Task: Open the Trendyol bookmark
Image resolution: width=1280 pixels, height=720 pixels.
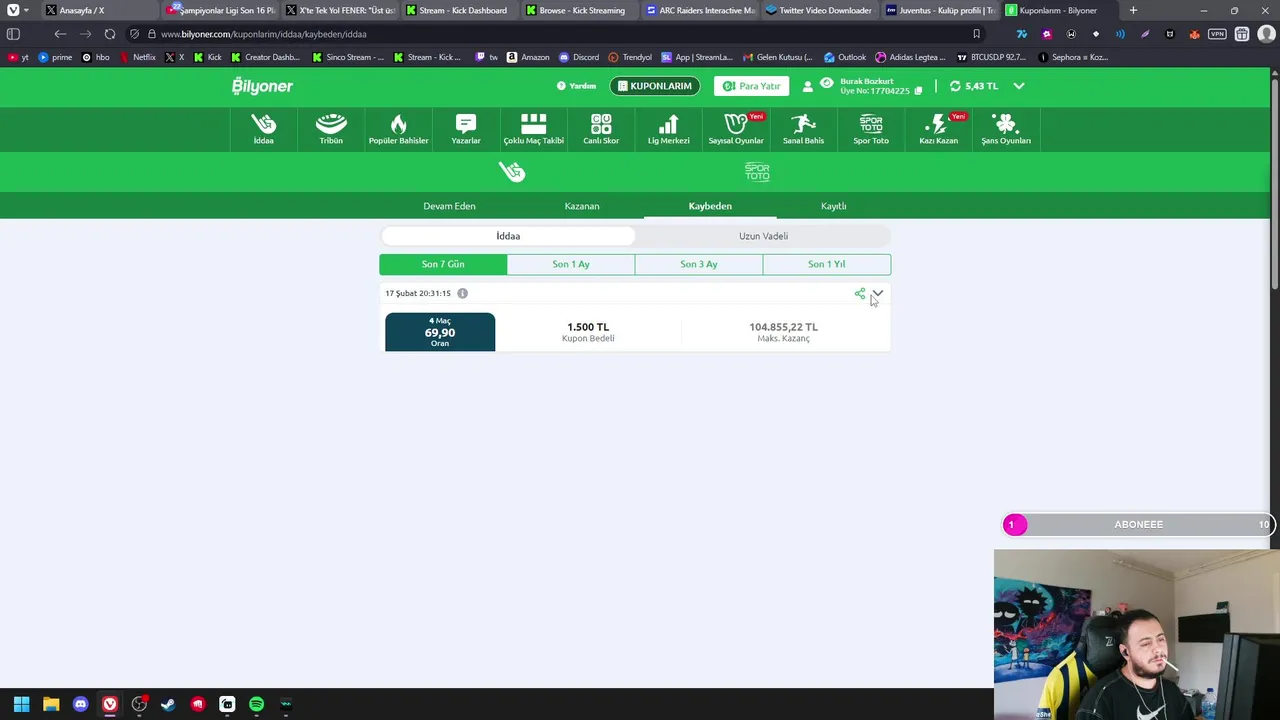Action: click(630, 57)
